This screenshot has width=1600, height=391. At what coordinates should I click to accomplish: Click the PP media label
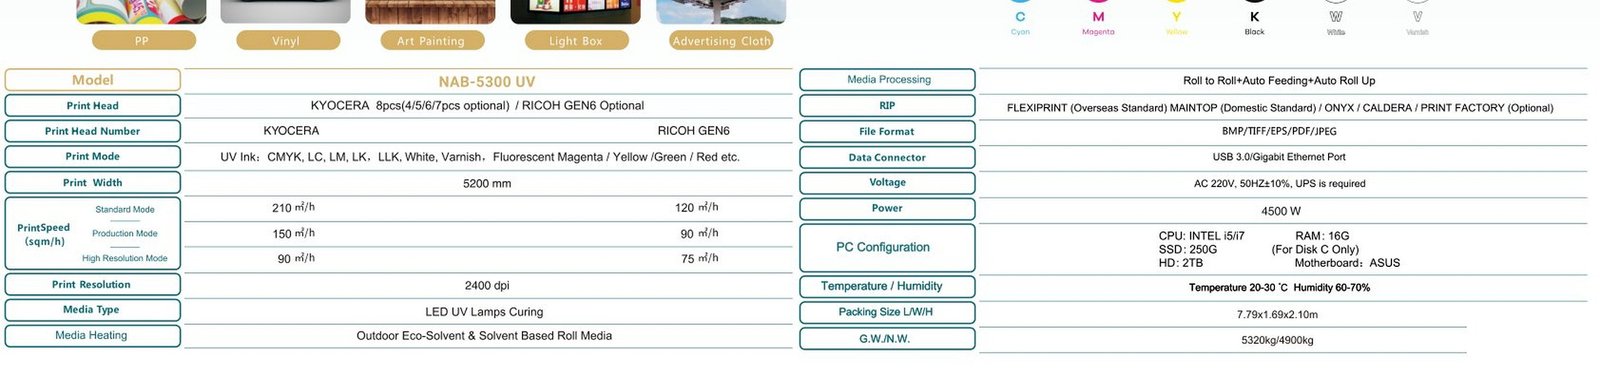point(143,40)
